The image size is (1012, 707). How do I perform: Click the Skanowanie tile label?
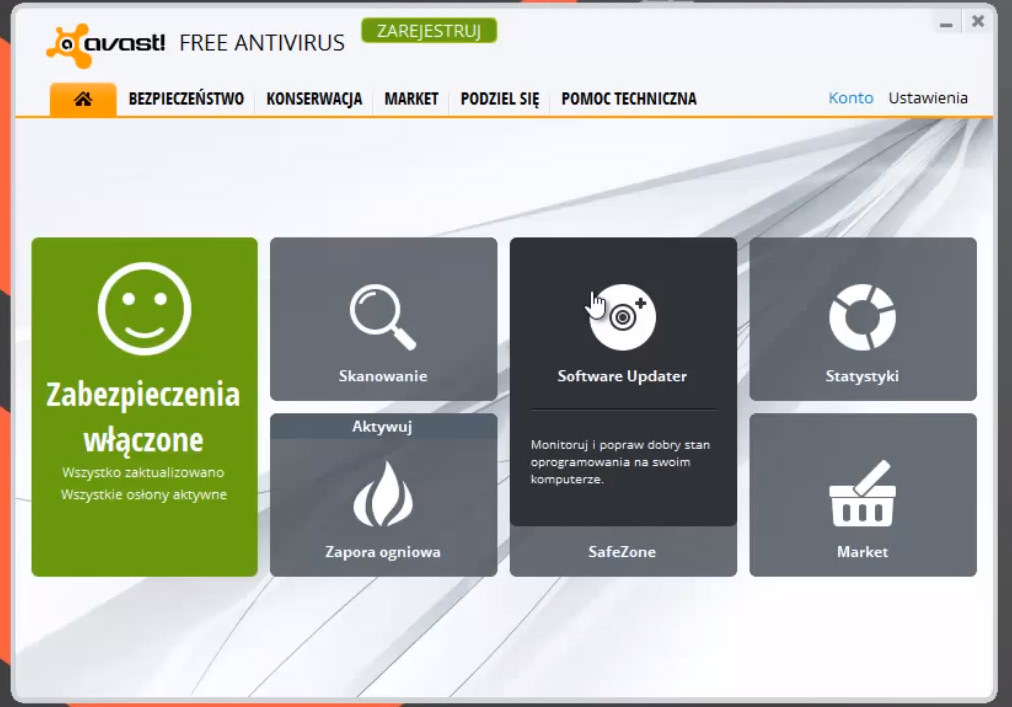[x=383, y=376]
